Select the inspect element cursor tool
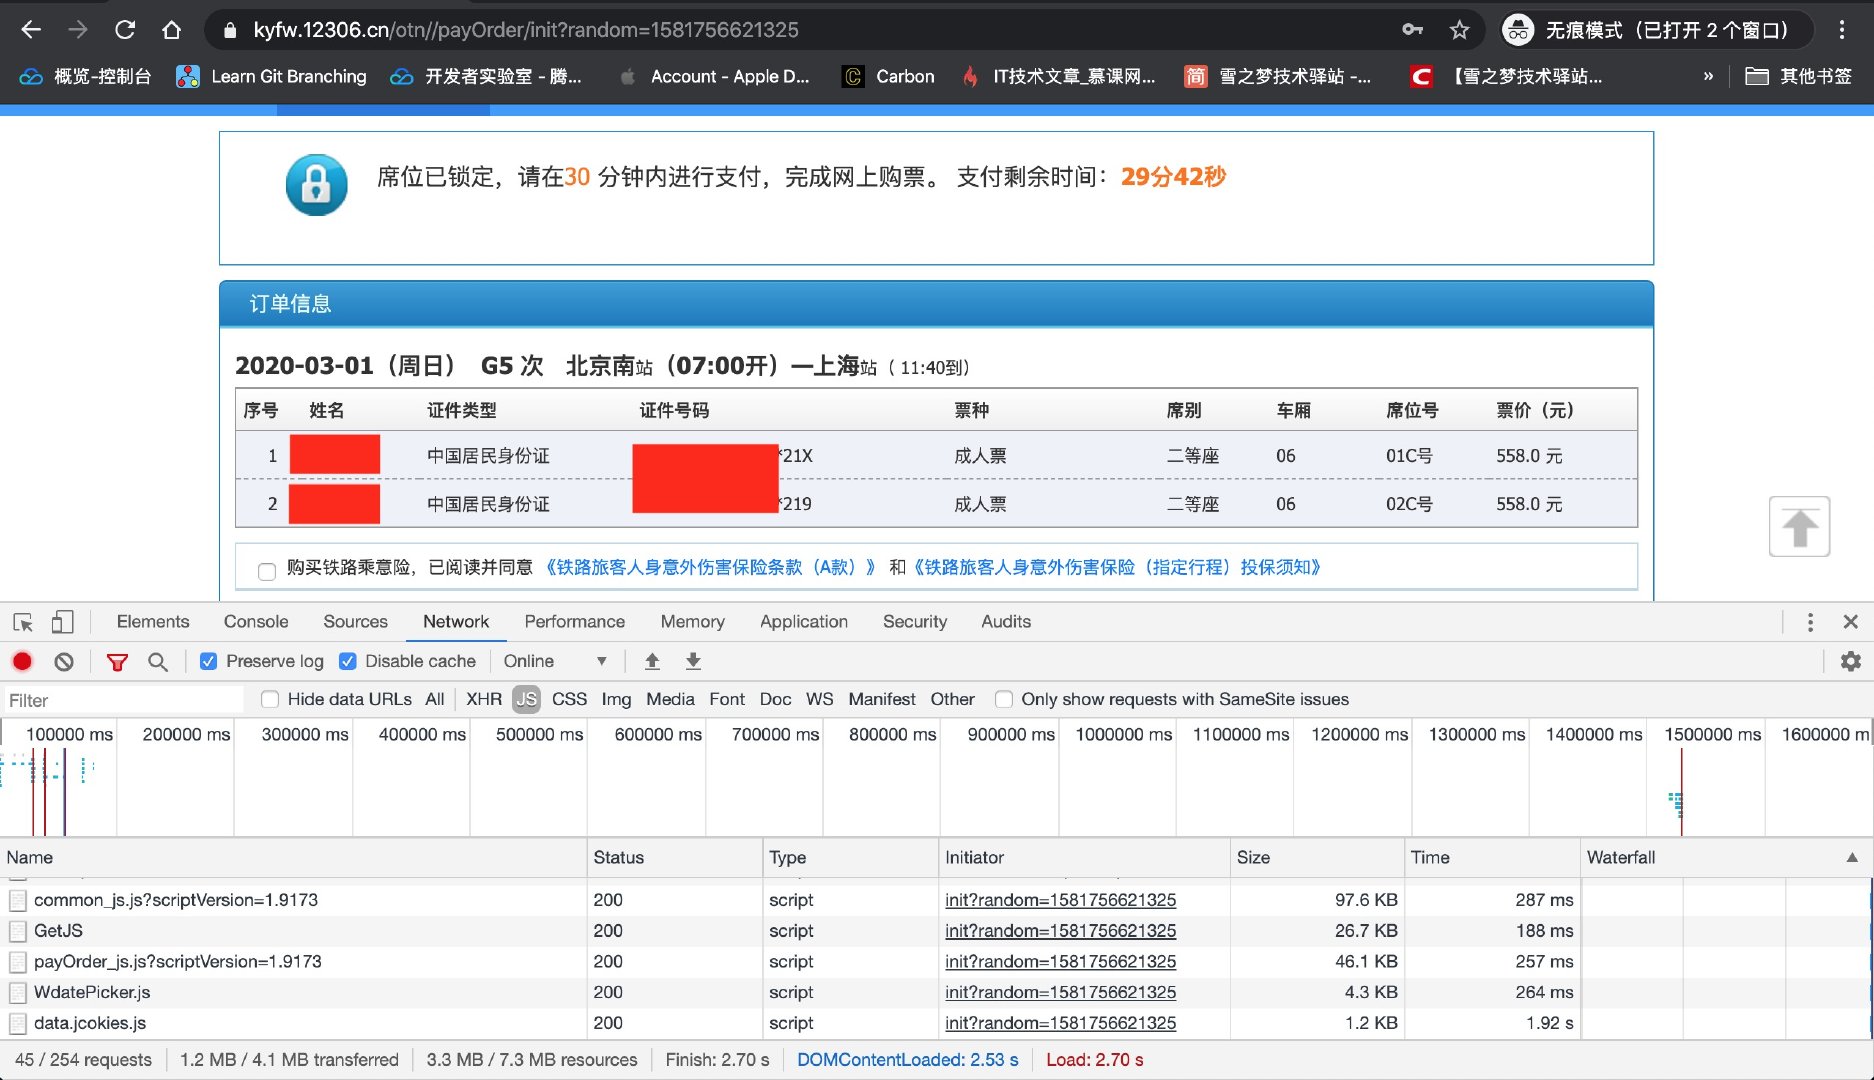The image size is (1874, 1080). click(x=22, y=622)
